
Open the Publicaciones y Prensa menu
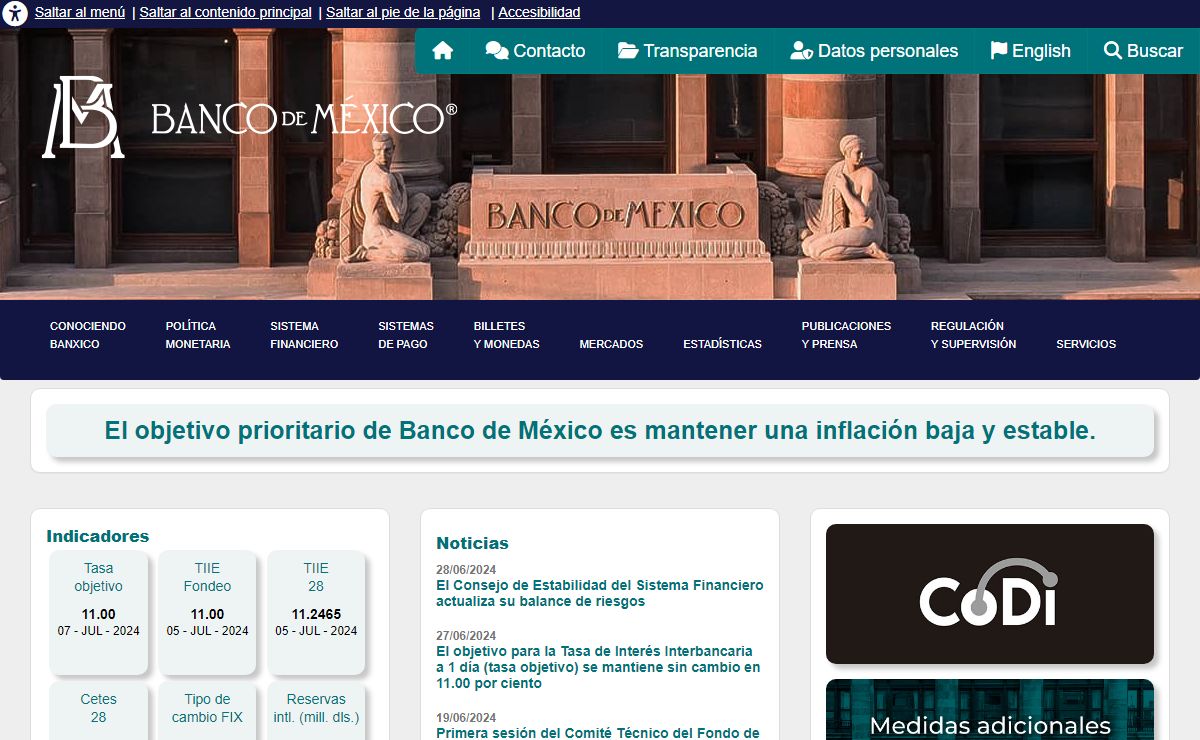click(846, 335)
